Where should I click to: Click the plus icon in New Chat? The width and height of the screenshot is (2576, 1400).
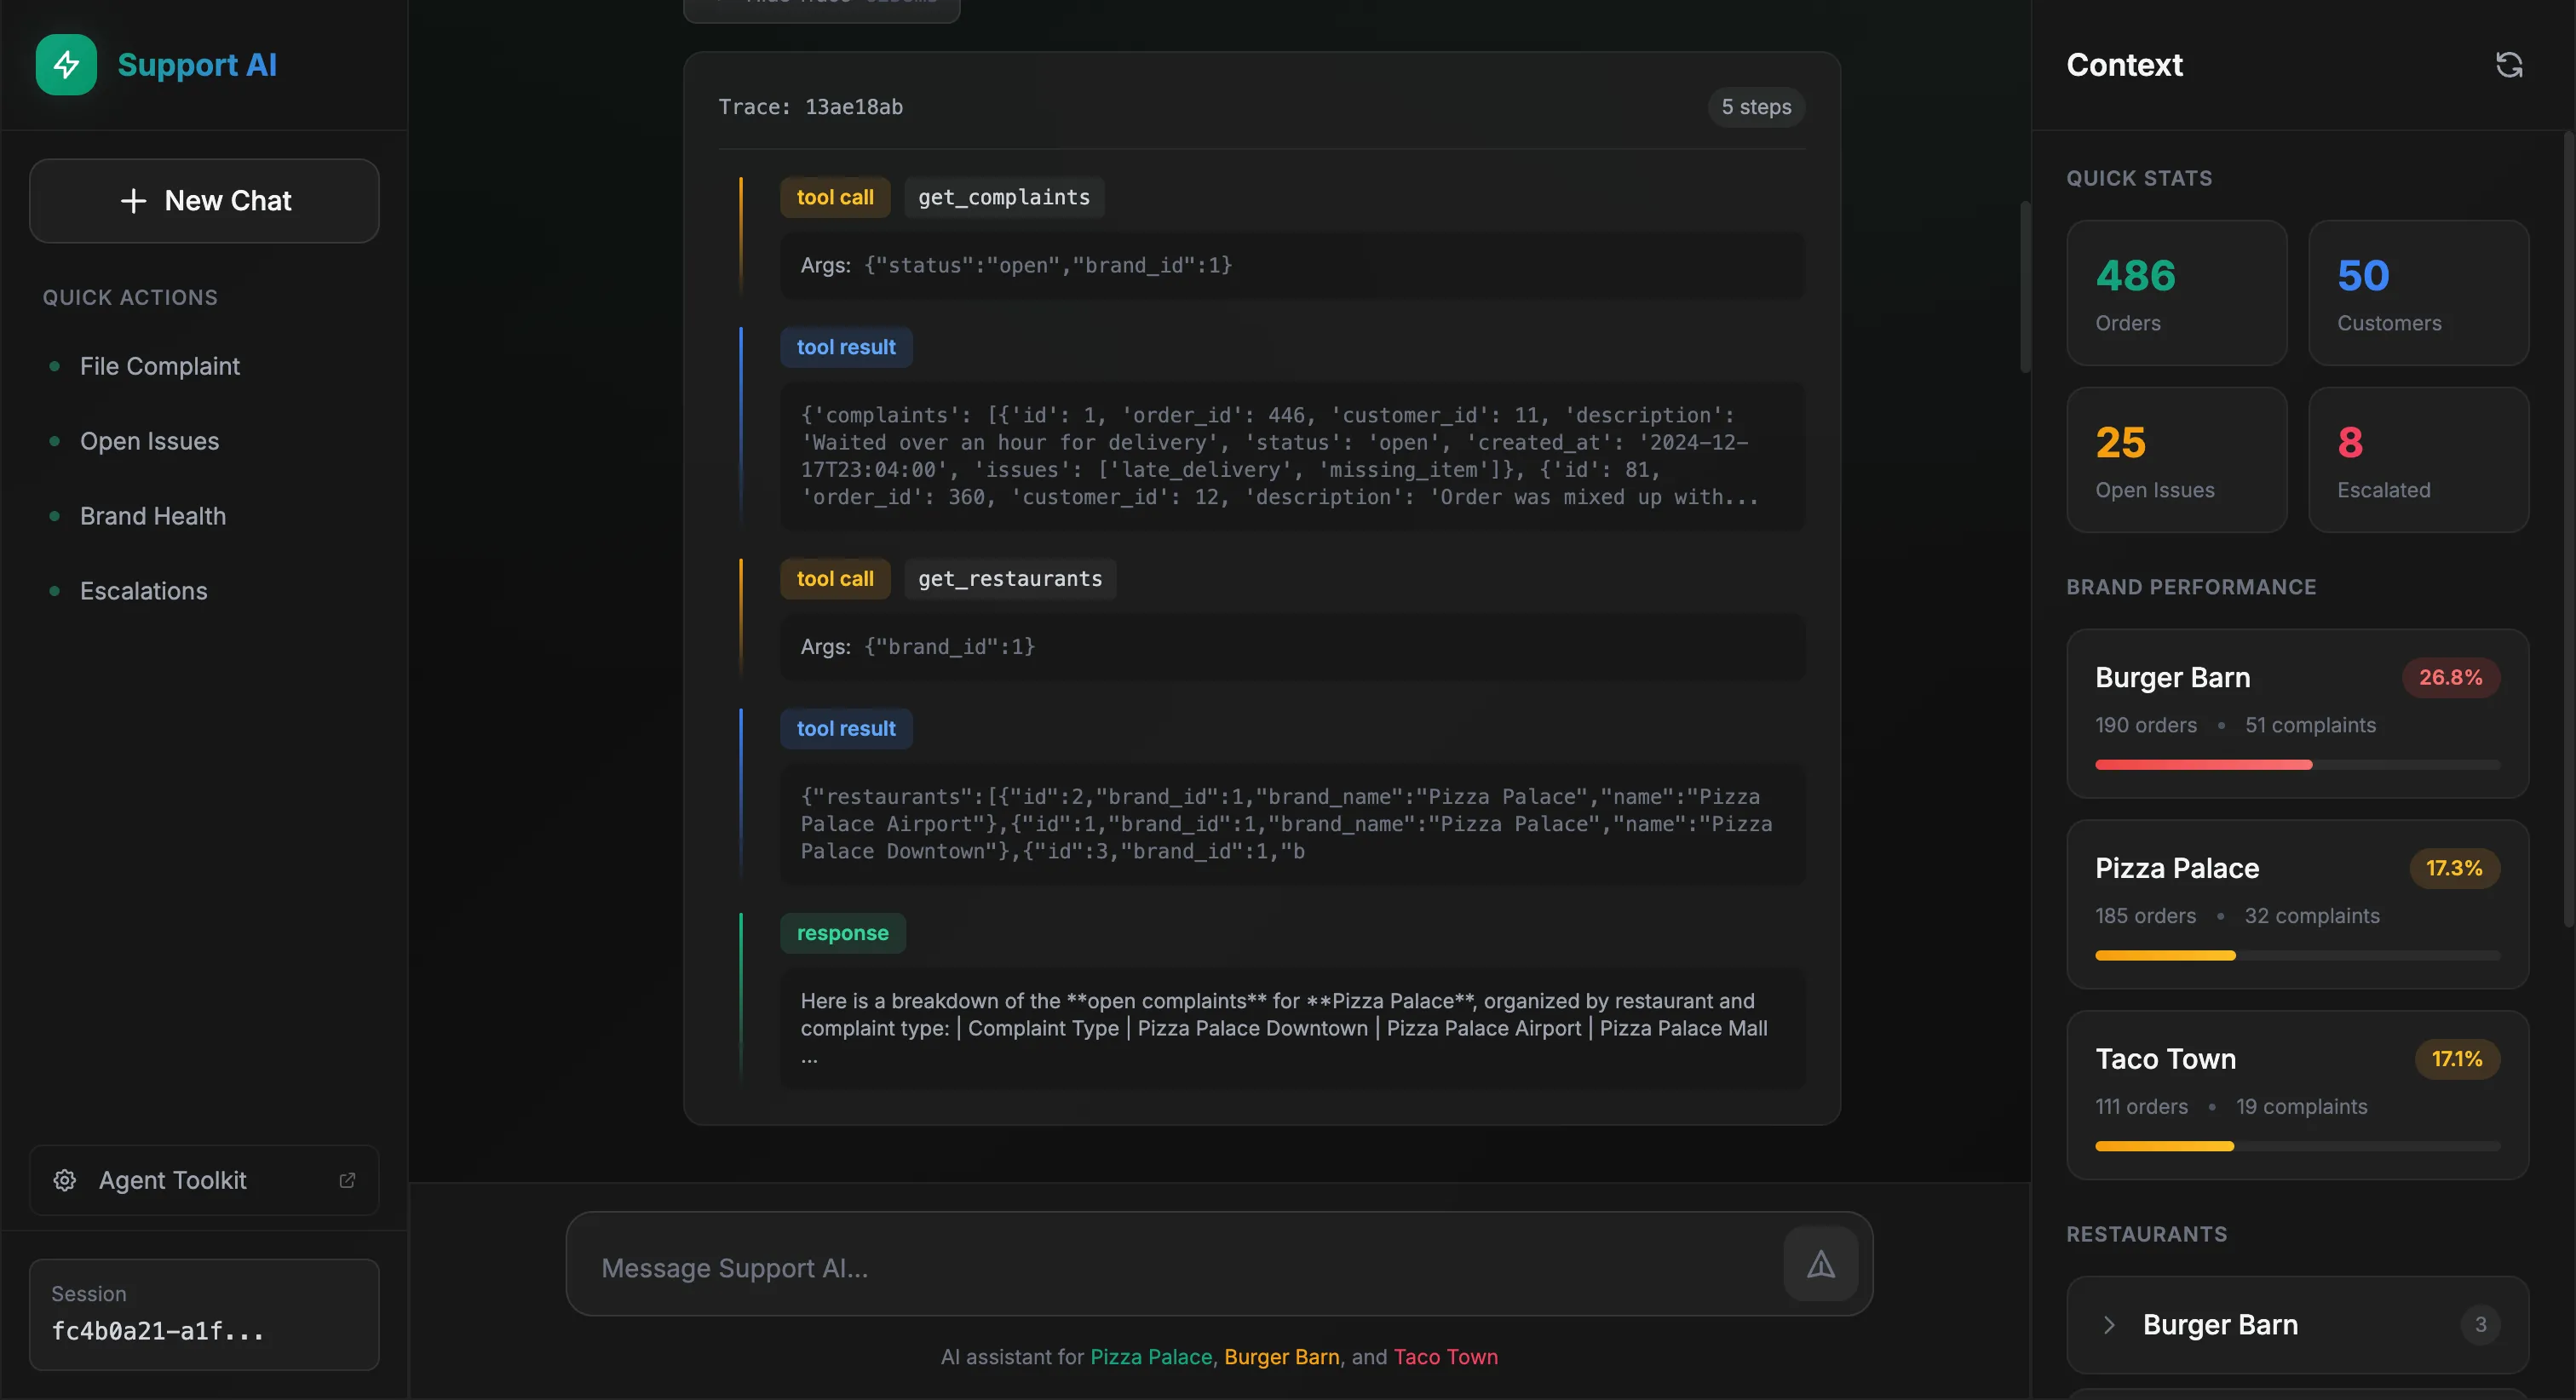[x=133, y=200]
